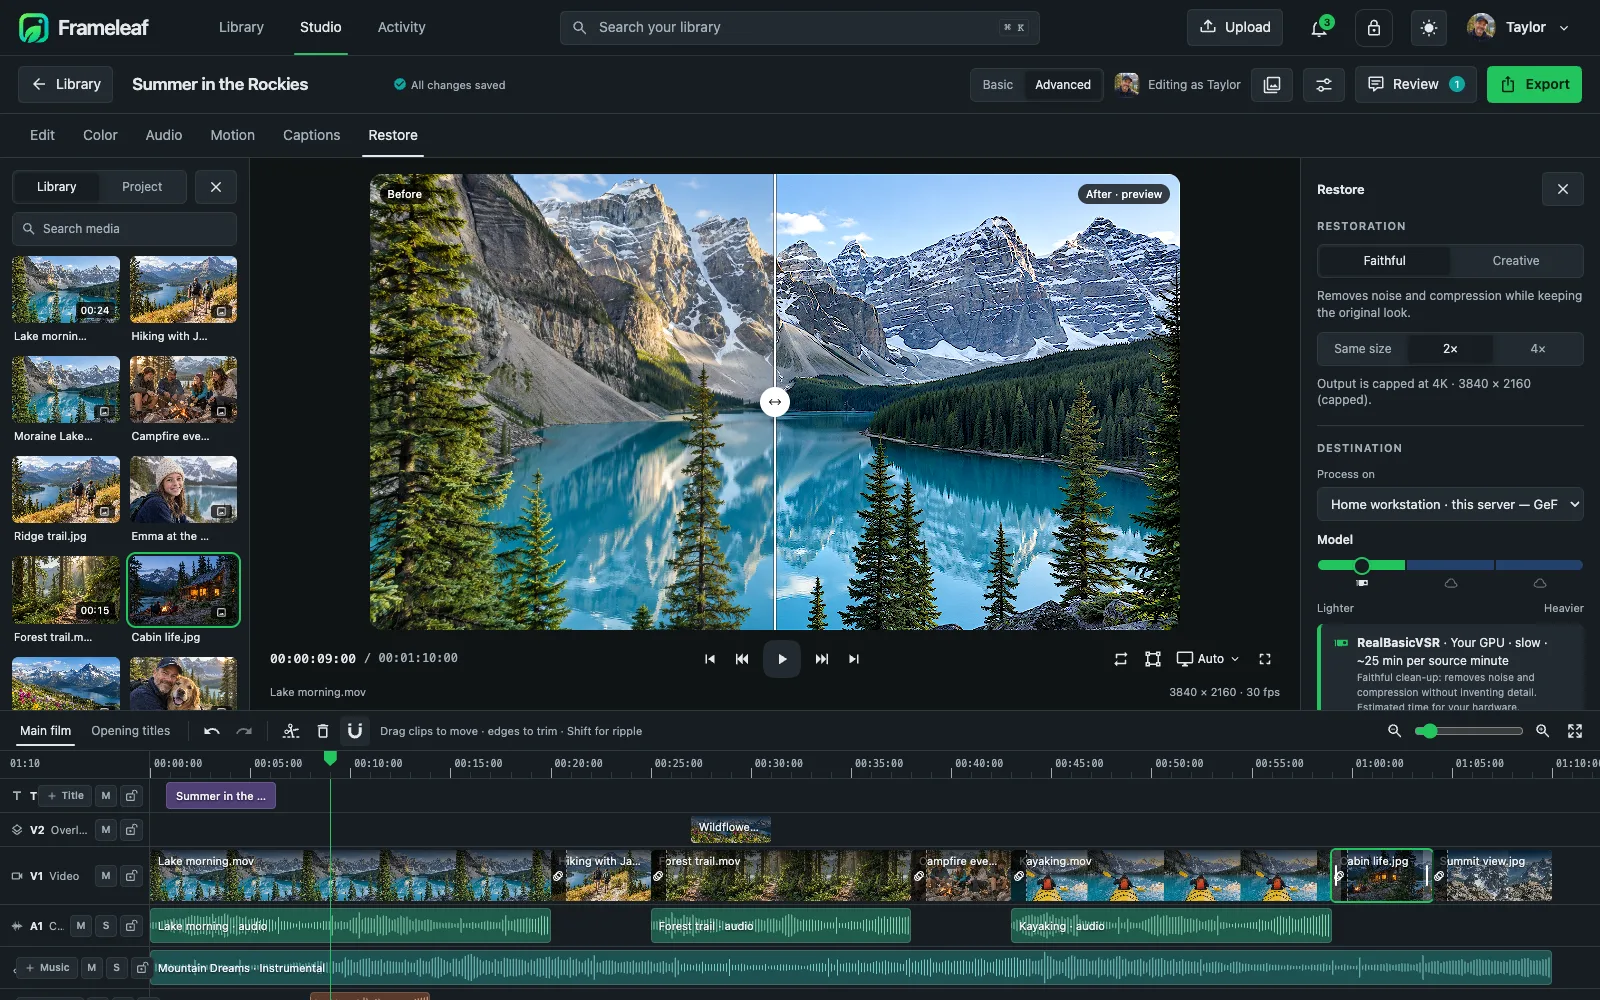This screenshot has width=1600, height=1000.
Task: Delete selected clip with trash icon
Action: tap(323, 731)
